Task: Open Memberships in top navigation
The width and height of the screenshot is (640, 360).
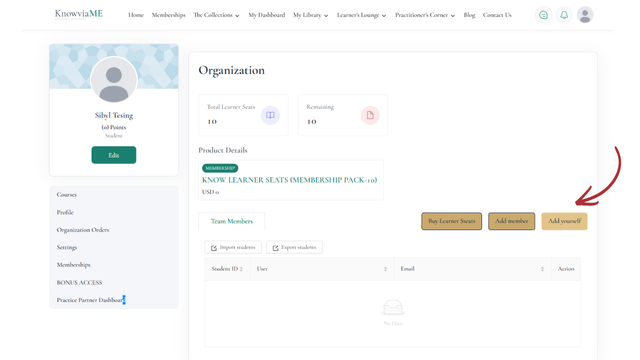Action: [169, 15]
